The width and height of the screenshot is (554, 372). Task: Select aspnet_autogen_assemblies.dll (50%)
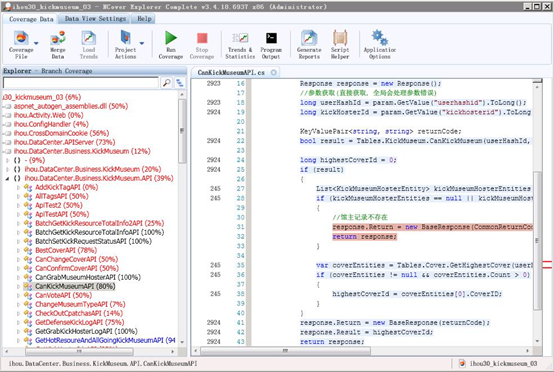[71, 106]
